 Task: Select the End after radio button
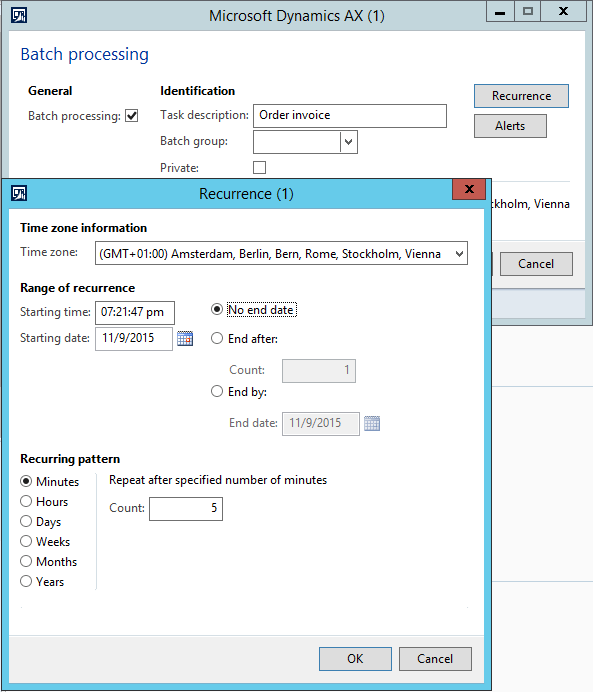click(x=217, y=338)
